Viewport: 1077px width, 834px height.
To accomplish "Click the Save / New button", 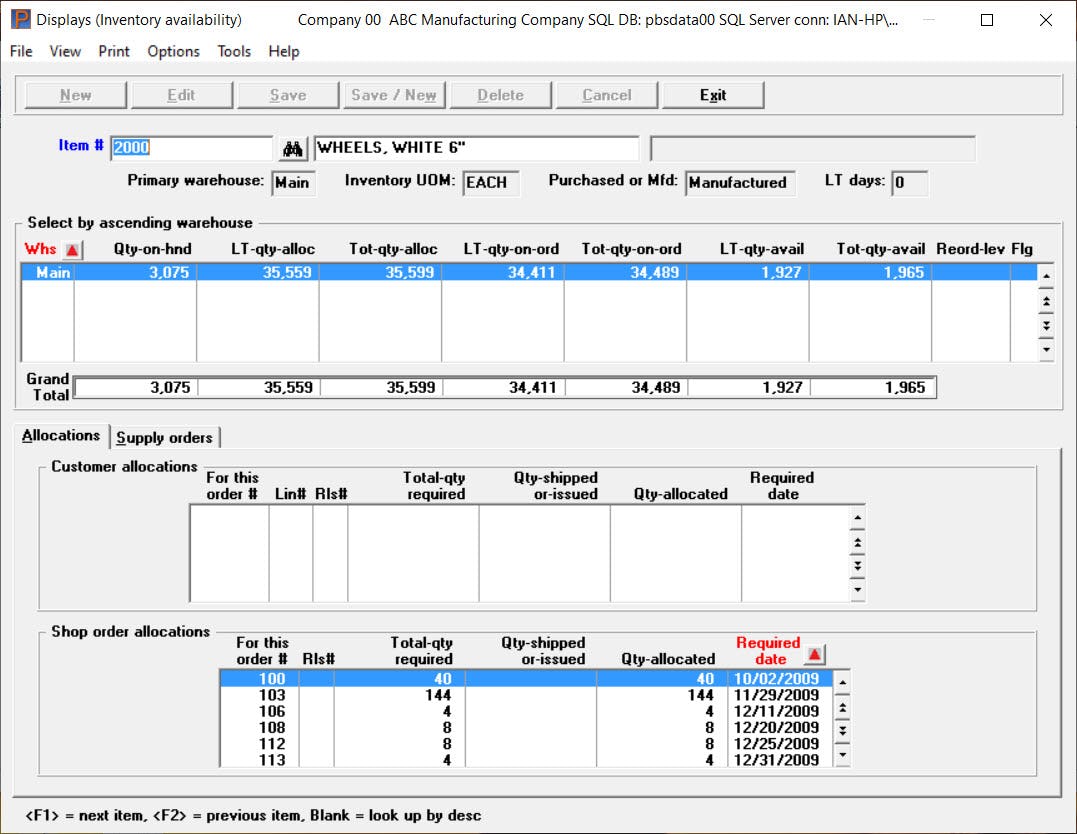I will point(394,94).
